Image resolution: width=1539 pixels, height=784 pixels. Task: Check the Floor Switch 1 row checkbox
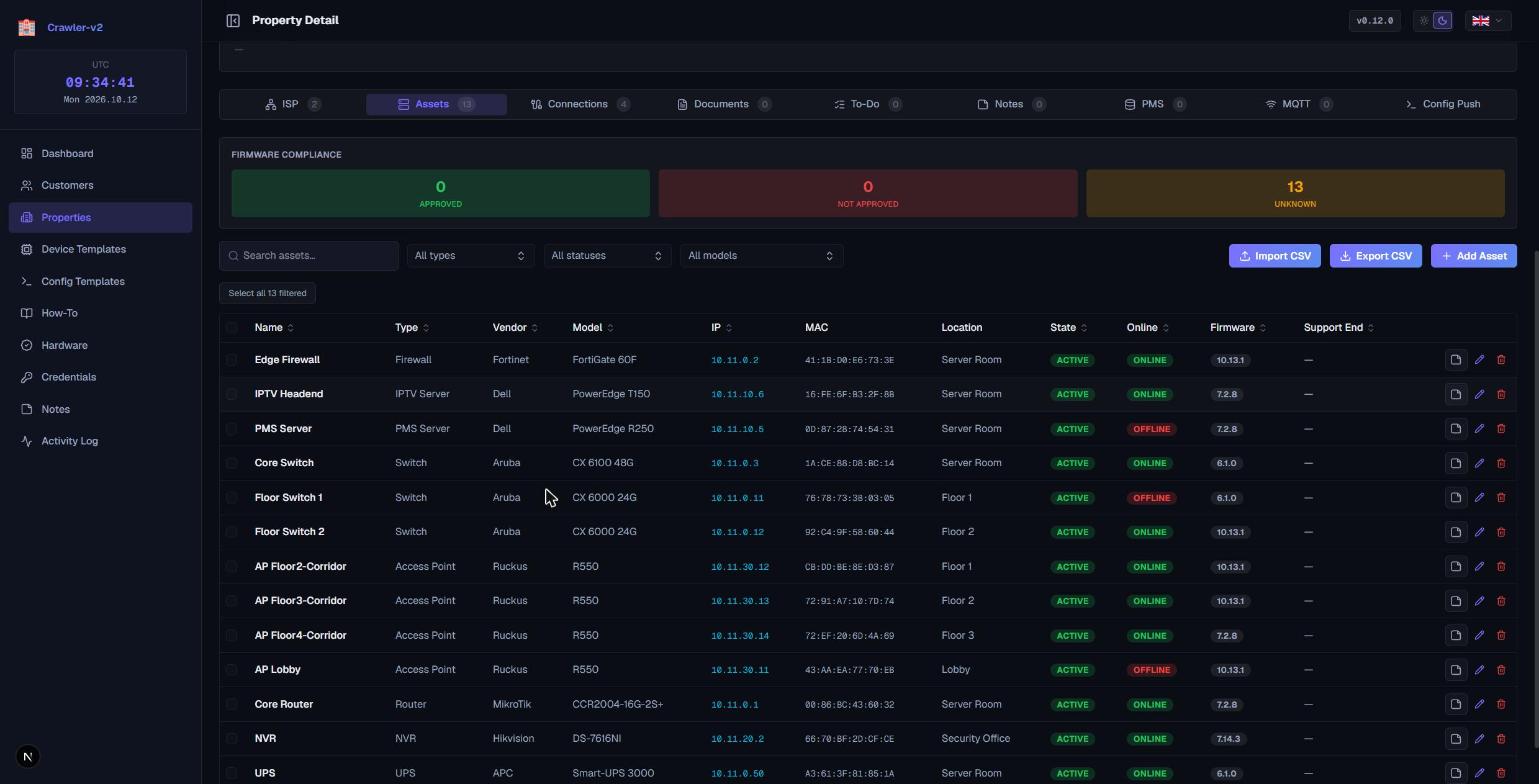pyautogui.click(x=232, y=498)
